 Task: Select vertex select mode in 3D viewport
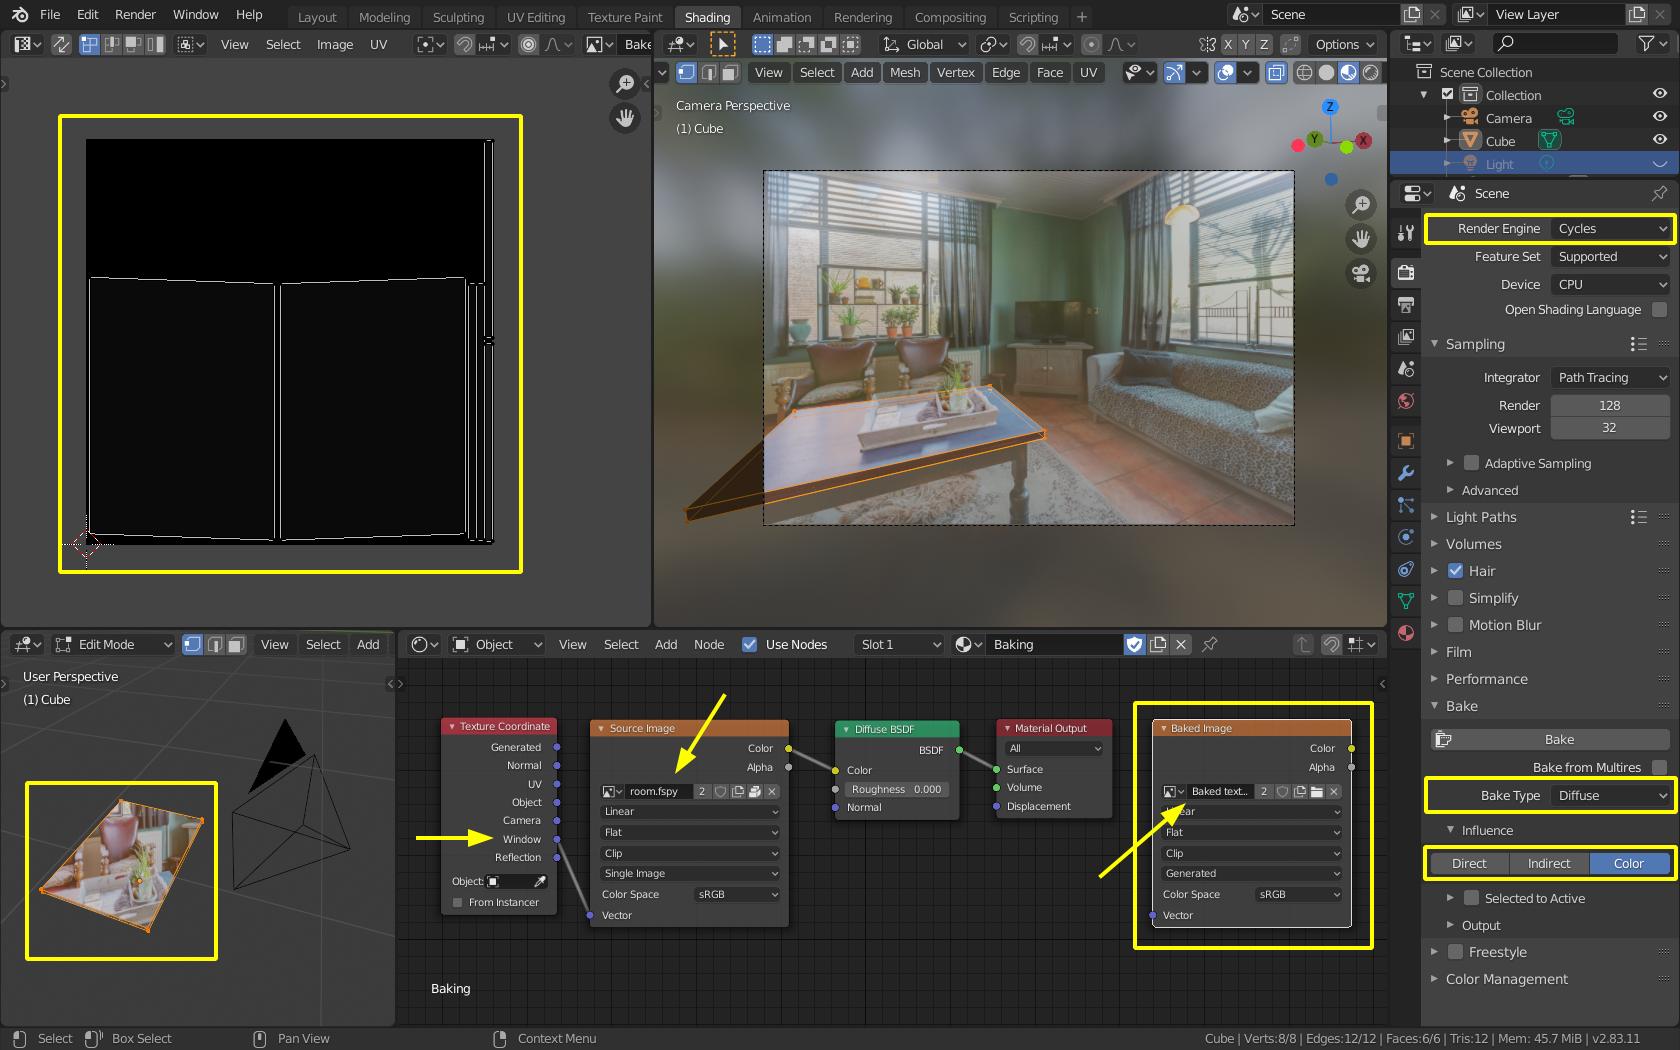click(686, 72)
